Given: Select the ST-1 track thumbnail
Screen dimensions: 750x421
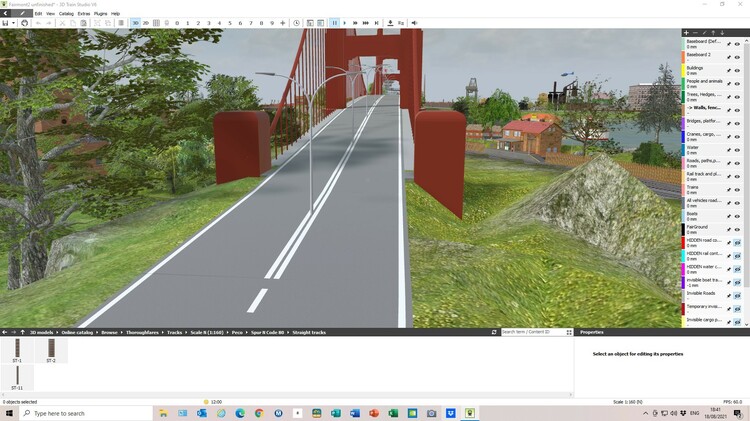Looking at the screenshot, I should 17,350.
